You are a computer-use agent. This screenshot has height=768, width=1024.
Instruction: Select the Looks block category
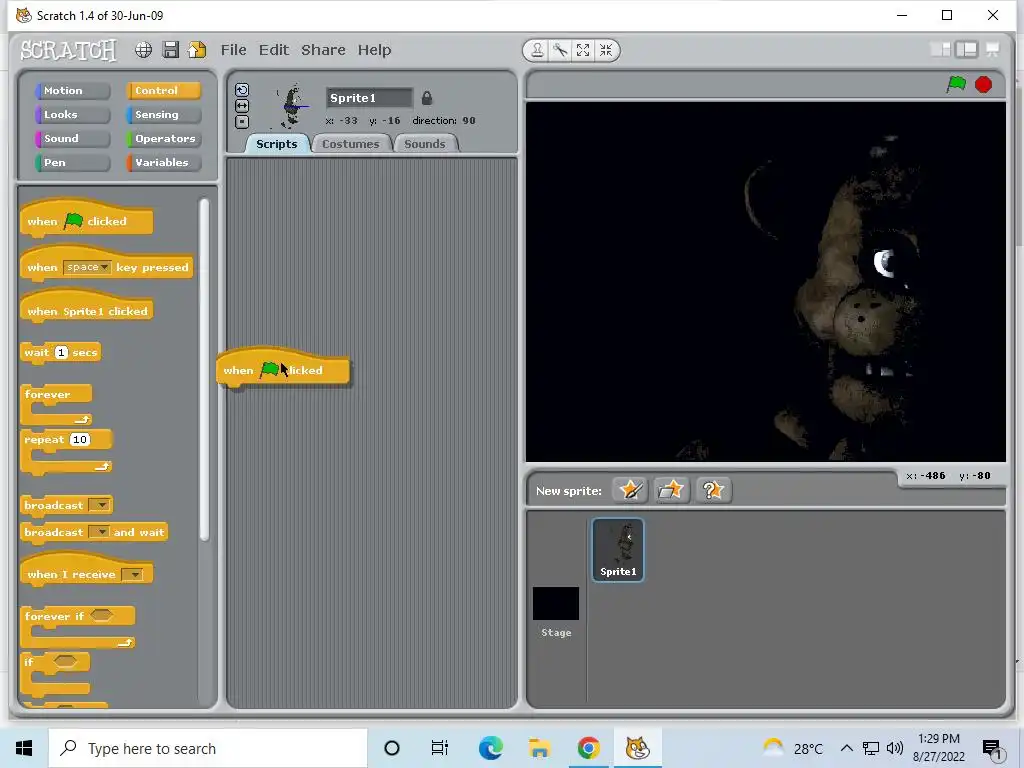pos(72,115)
